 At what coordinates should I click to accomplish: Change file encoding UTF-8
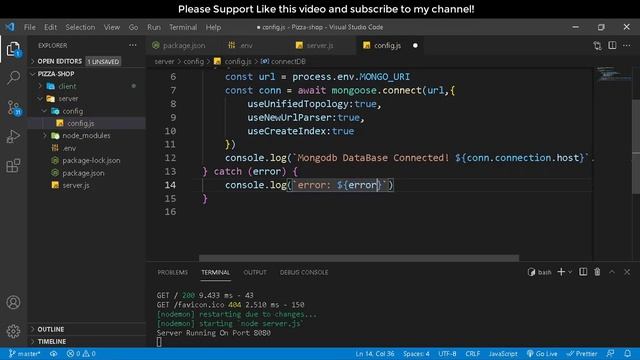coord(447,354)
